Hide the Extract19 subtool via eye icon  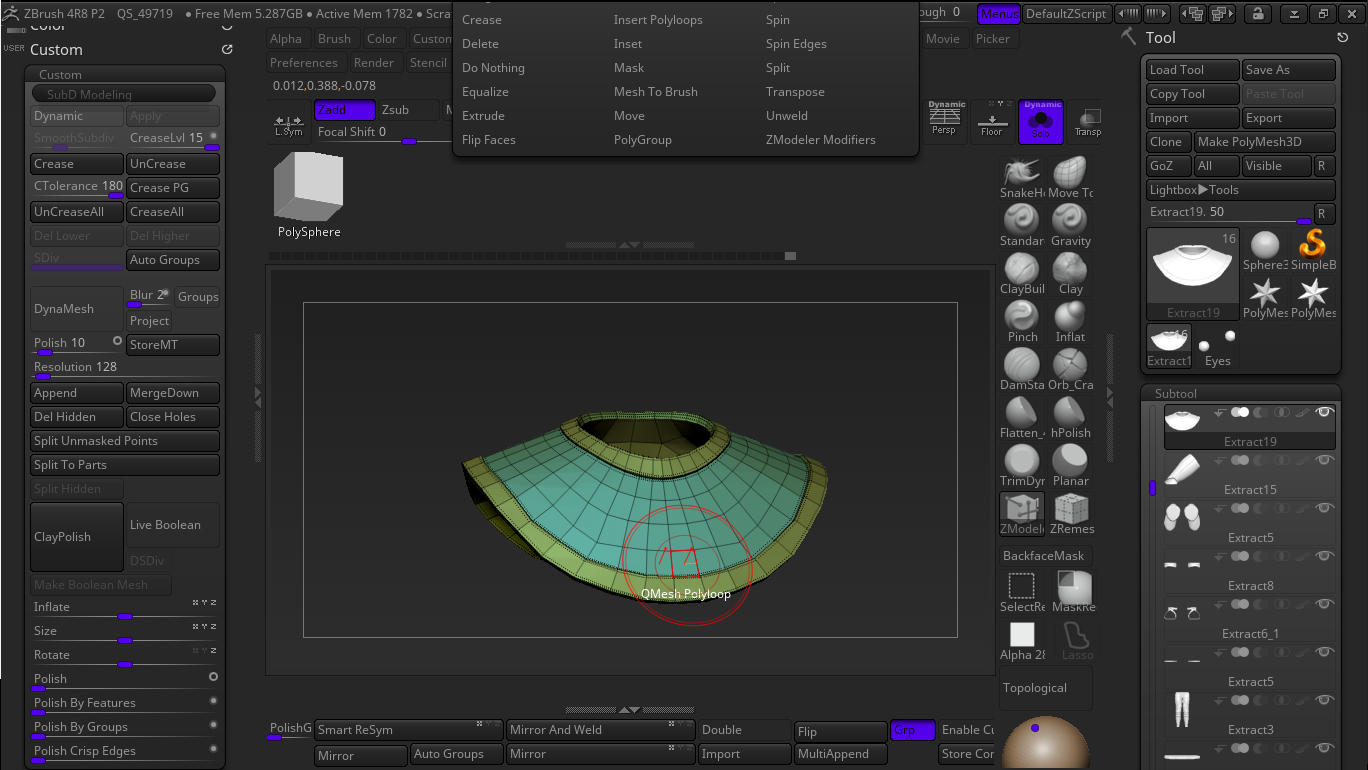click(1325, 412)
